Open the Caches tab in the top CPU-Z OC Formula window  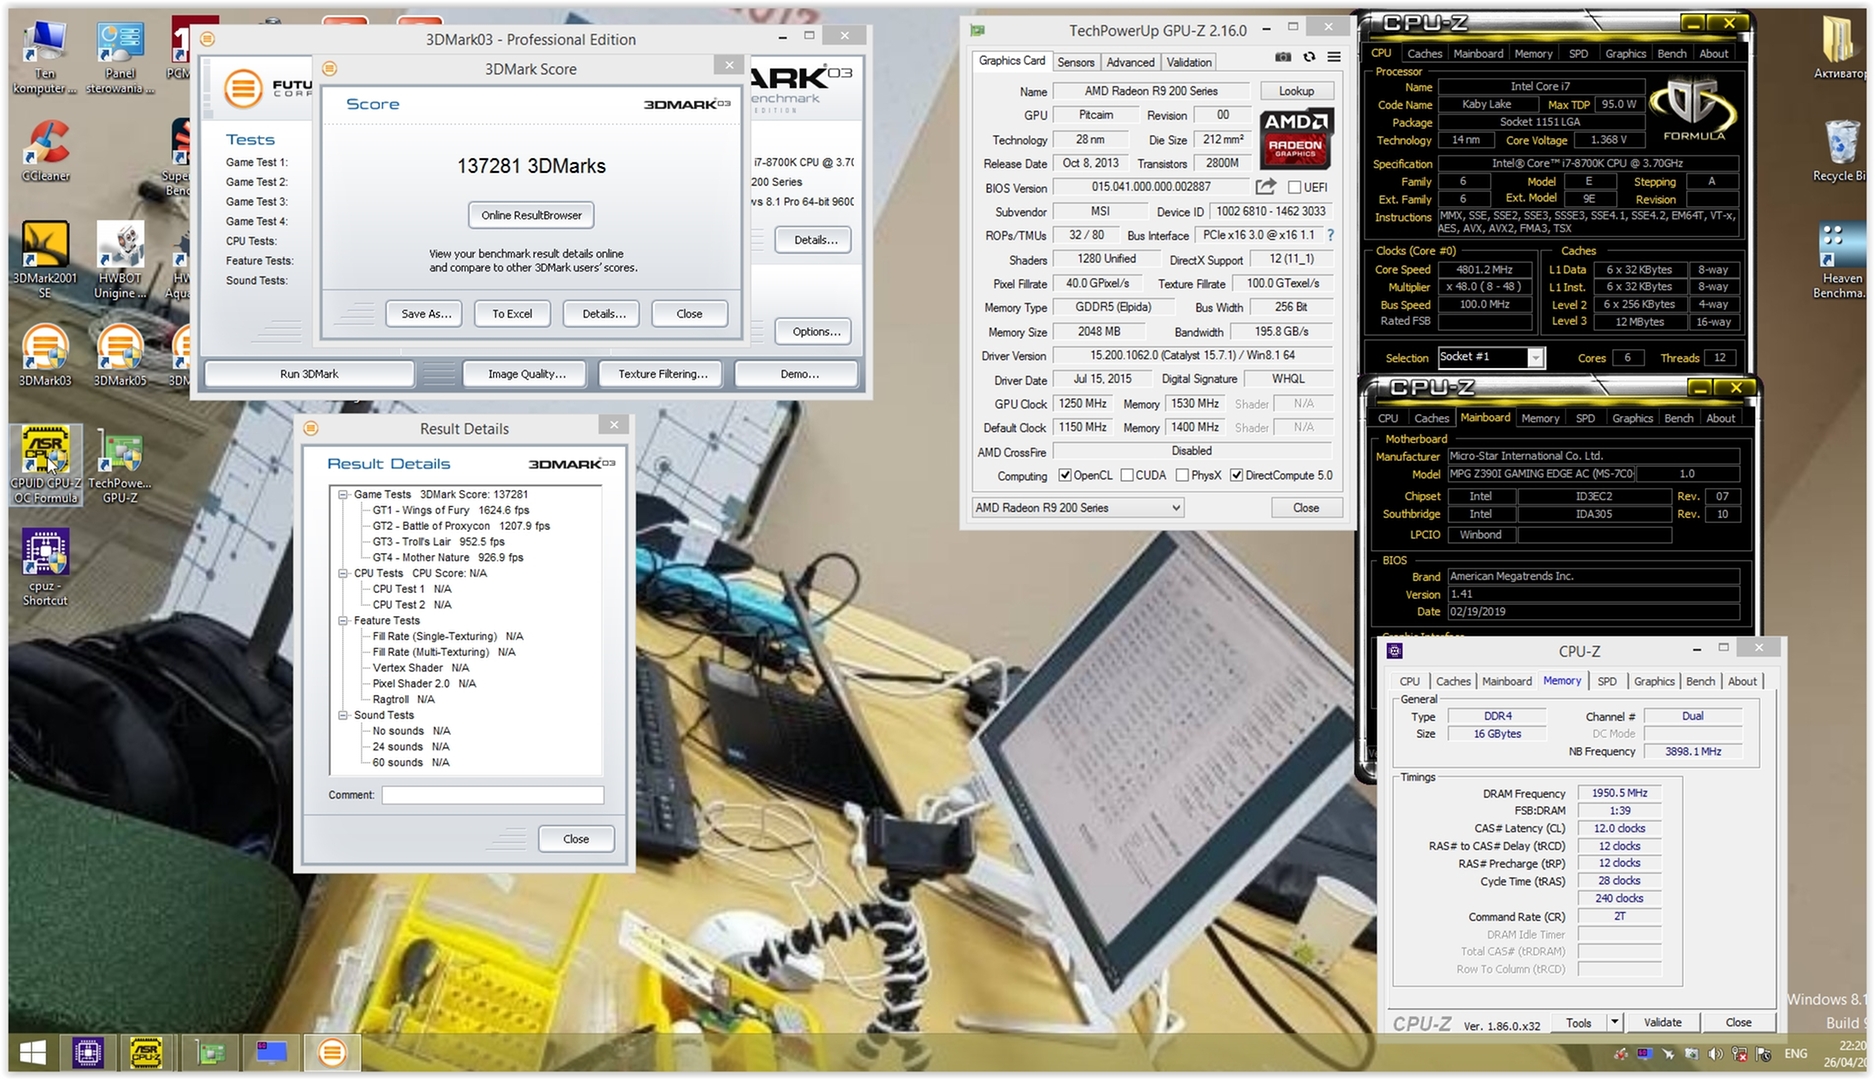(x=1424, y=54)
